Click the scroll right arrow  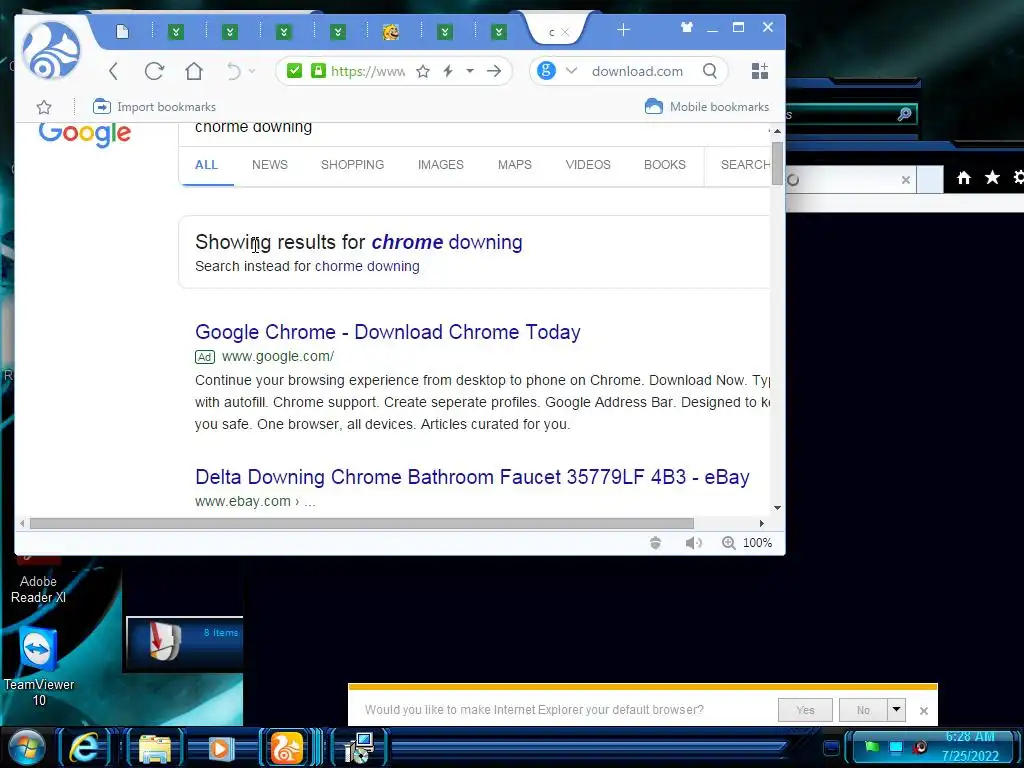(761, 523)
